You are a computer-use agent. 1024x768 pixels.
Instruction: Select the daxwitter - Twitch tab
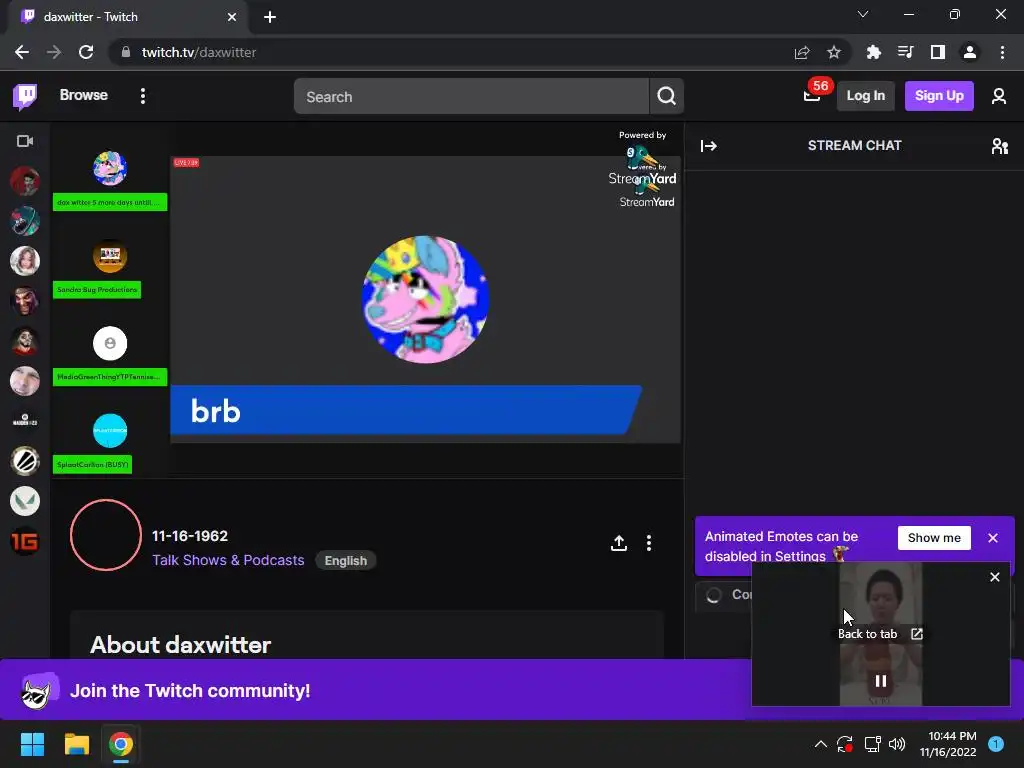(x=127, y=17)
